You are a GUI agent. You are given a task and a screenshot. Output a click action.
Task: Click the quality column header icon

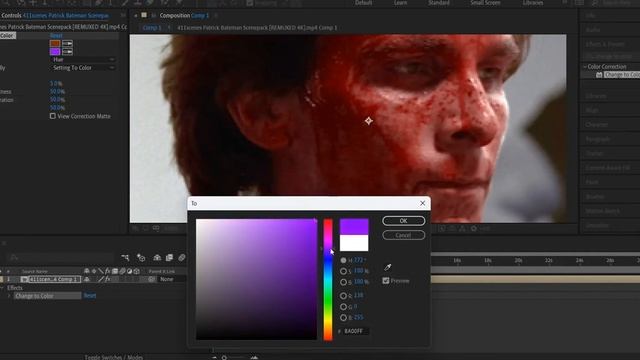101,271
